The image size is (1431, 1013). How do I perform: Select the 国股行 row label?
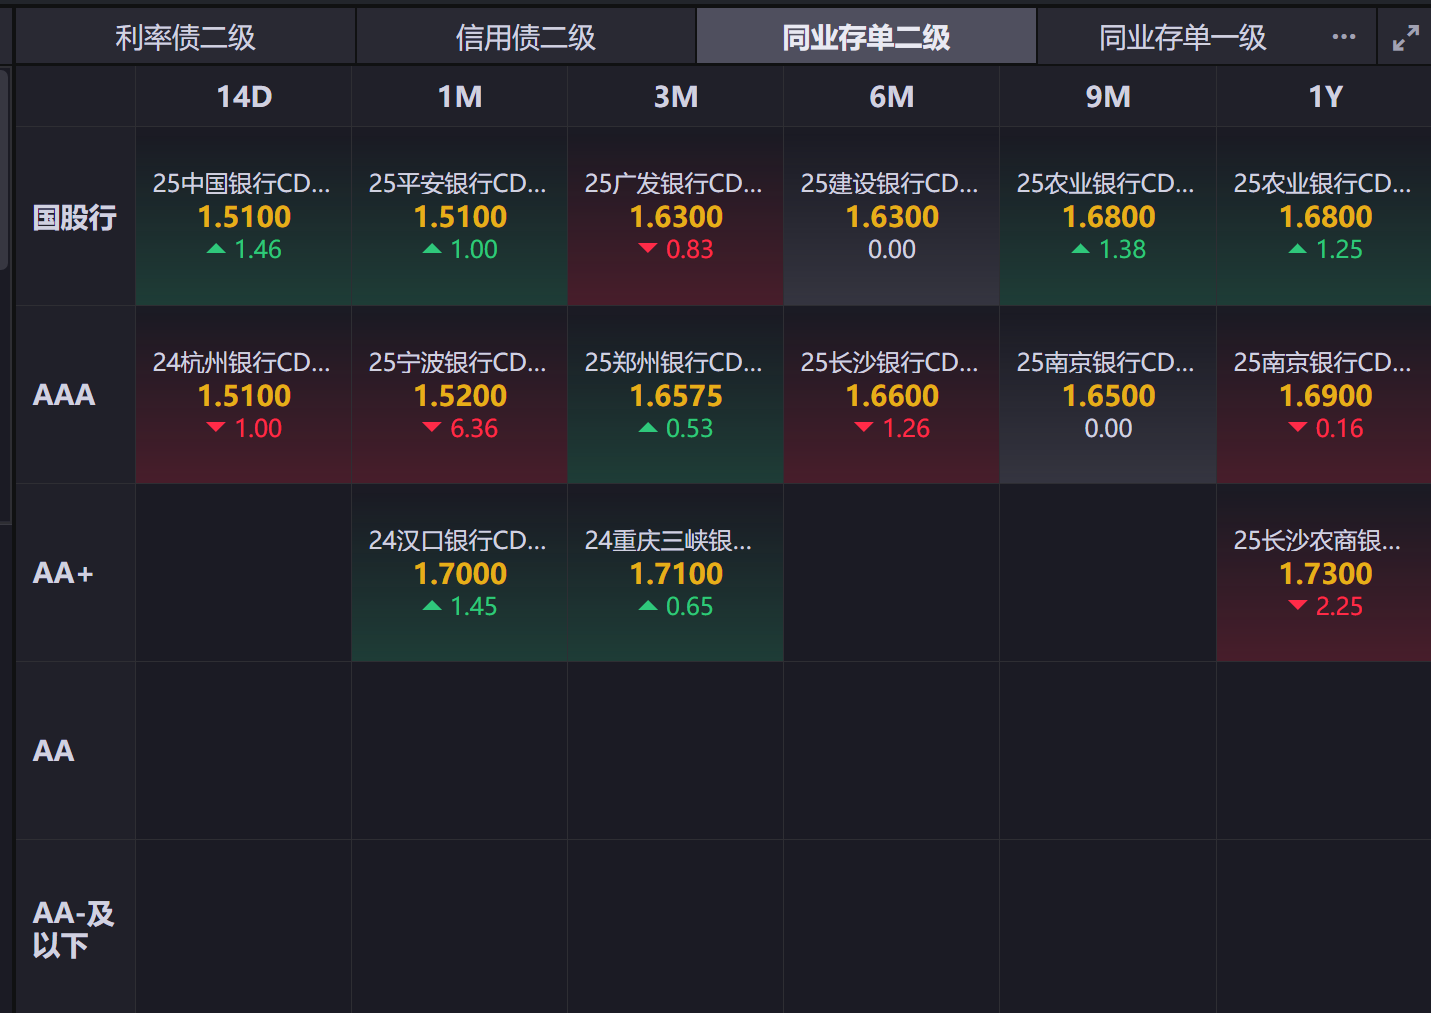pos(75,217)
